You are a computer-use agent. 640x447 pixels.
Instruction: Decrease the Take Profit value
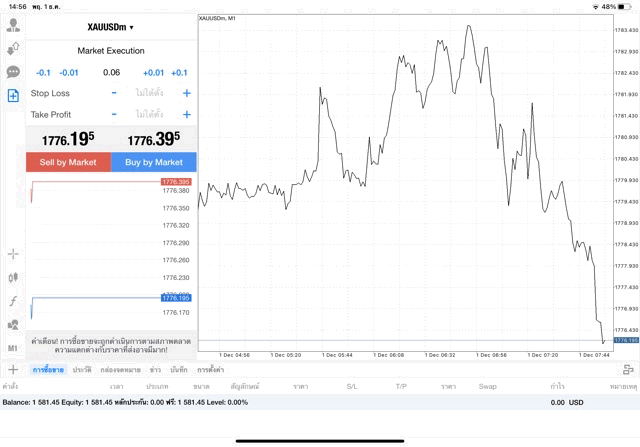[x=113, y=114]
